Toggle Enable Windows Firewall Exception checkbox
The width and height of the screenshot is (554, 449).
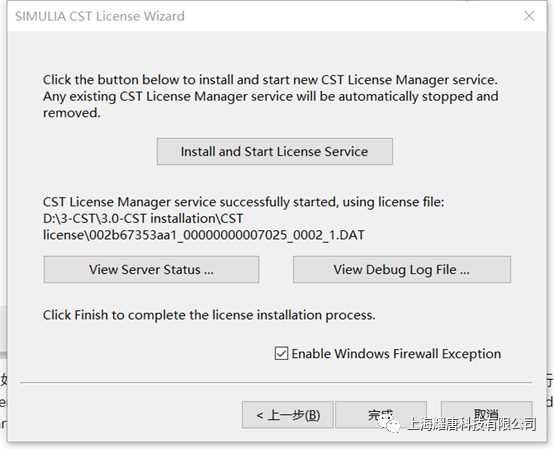point(281,353)
